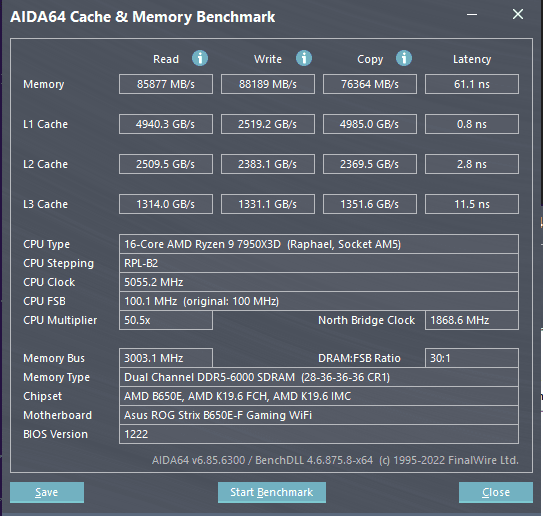Click the info icon next to Write
The height and width of the screenshot is (516, 543).
point(304,58)
